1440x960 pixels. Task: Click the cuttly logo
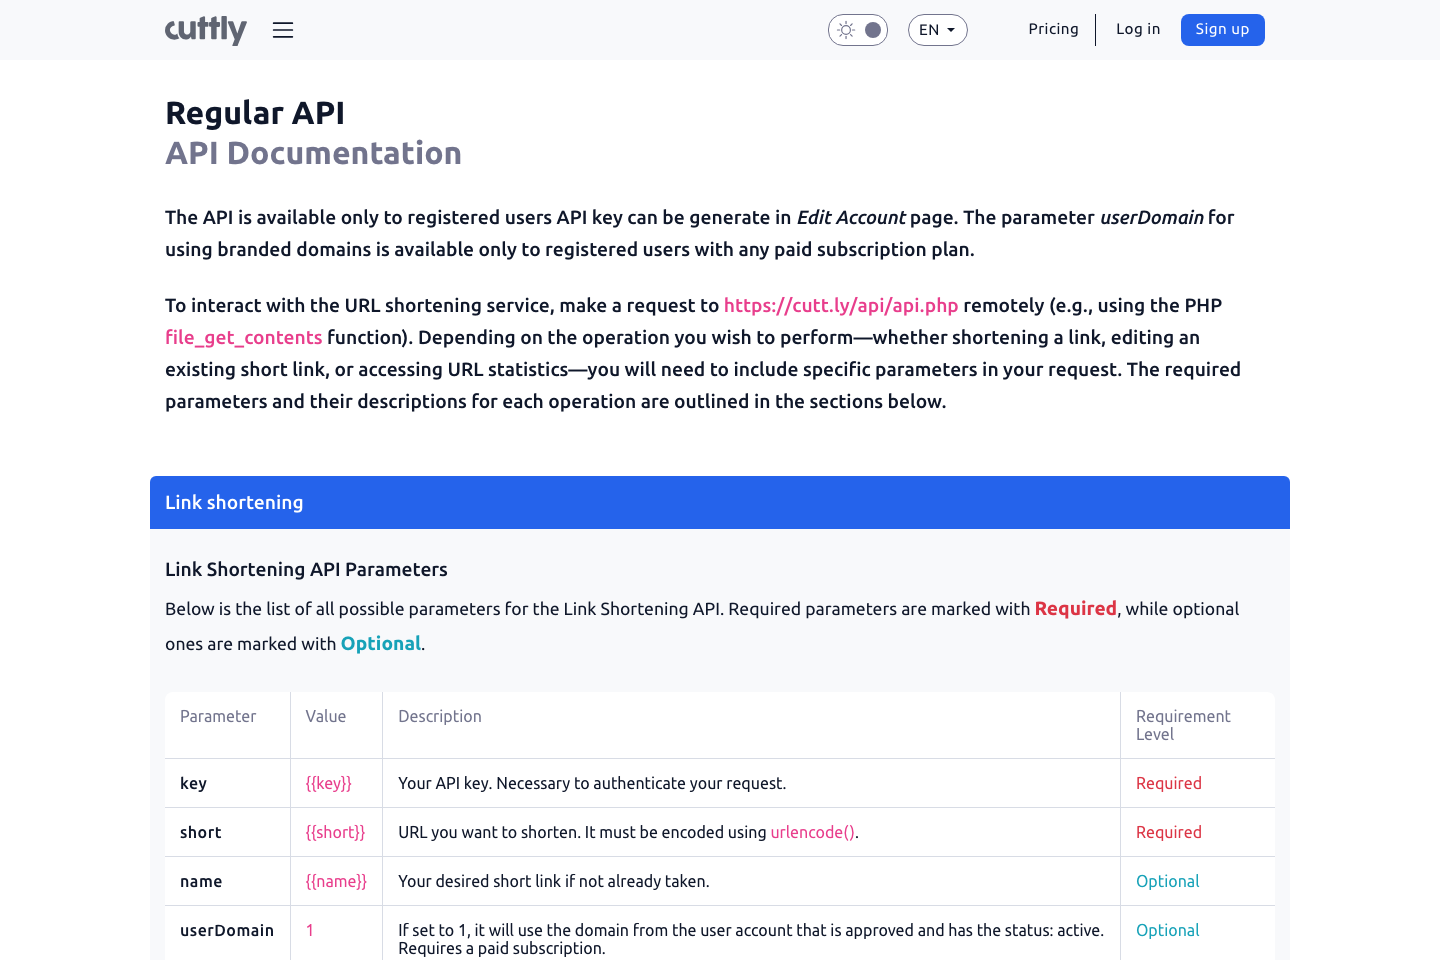[205, 30]
